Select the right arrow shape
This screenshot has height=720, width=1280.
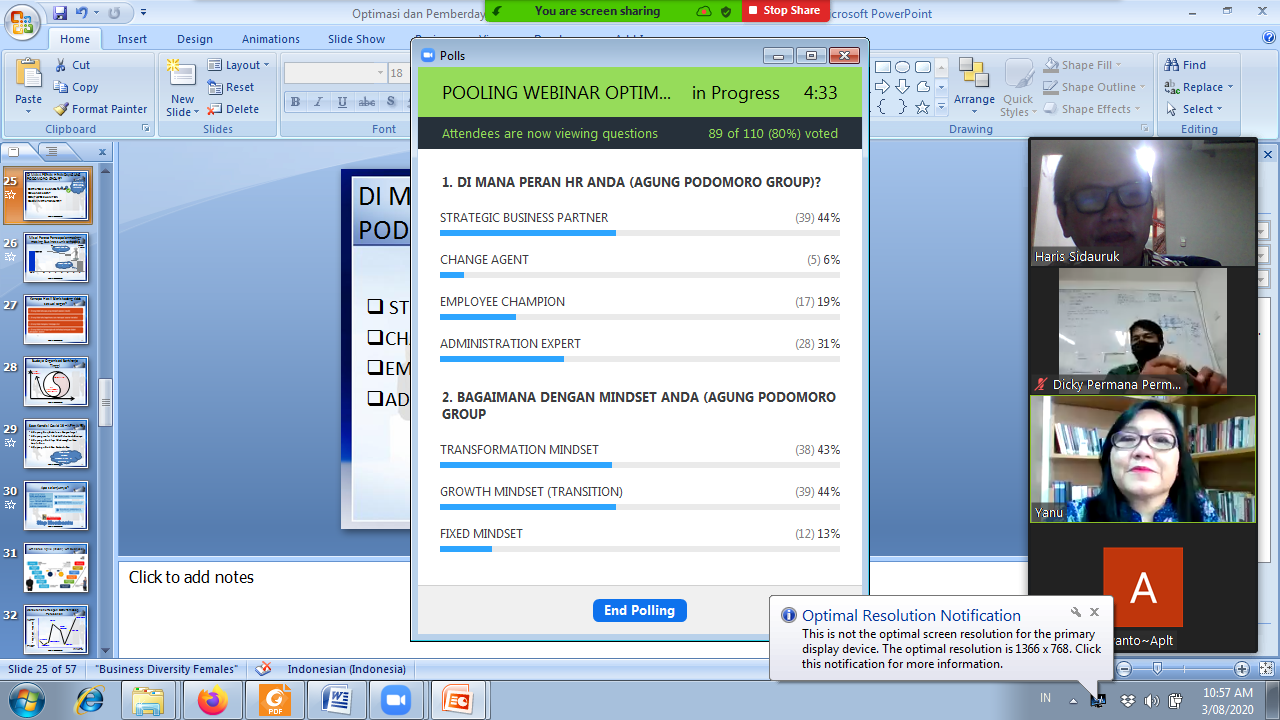883,87
